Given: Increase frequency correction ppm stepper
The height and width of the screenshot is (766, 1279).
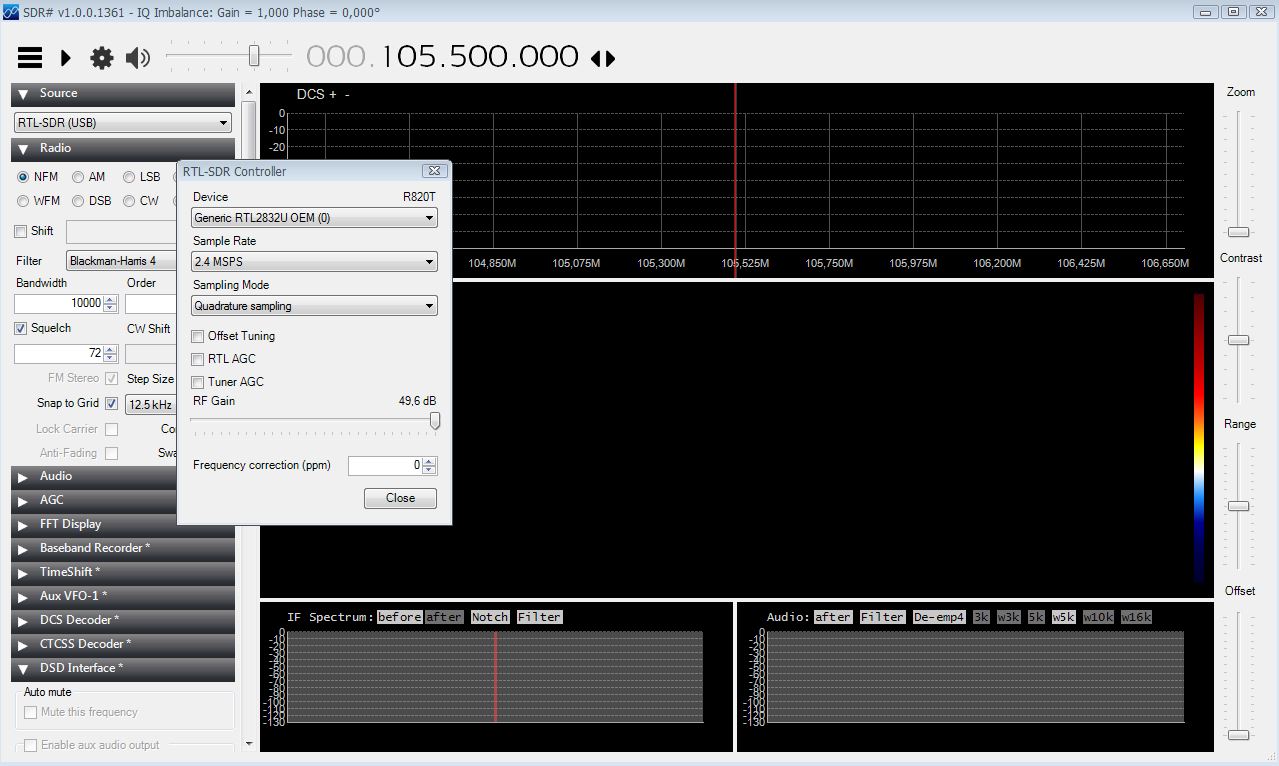Looking at the screenshot, I should point(430,461).
